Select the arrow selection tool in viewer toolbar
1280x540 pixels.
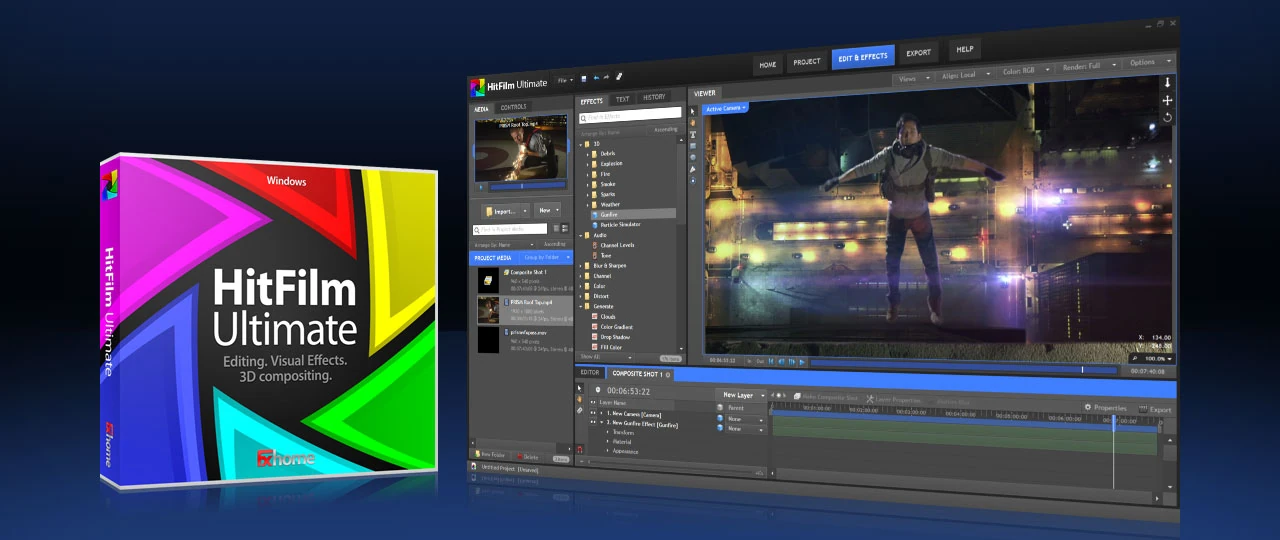pos(693,111)
